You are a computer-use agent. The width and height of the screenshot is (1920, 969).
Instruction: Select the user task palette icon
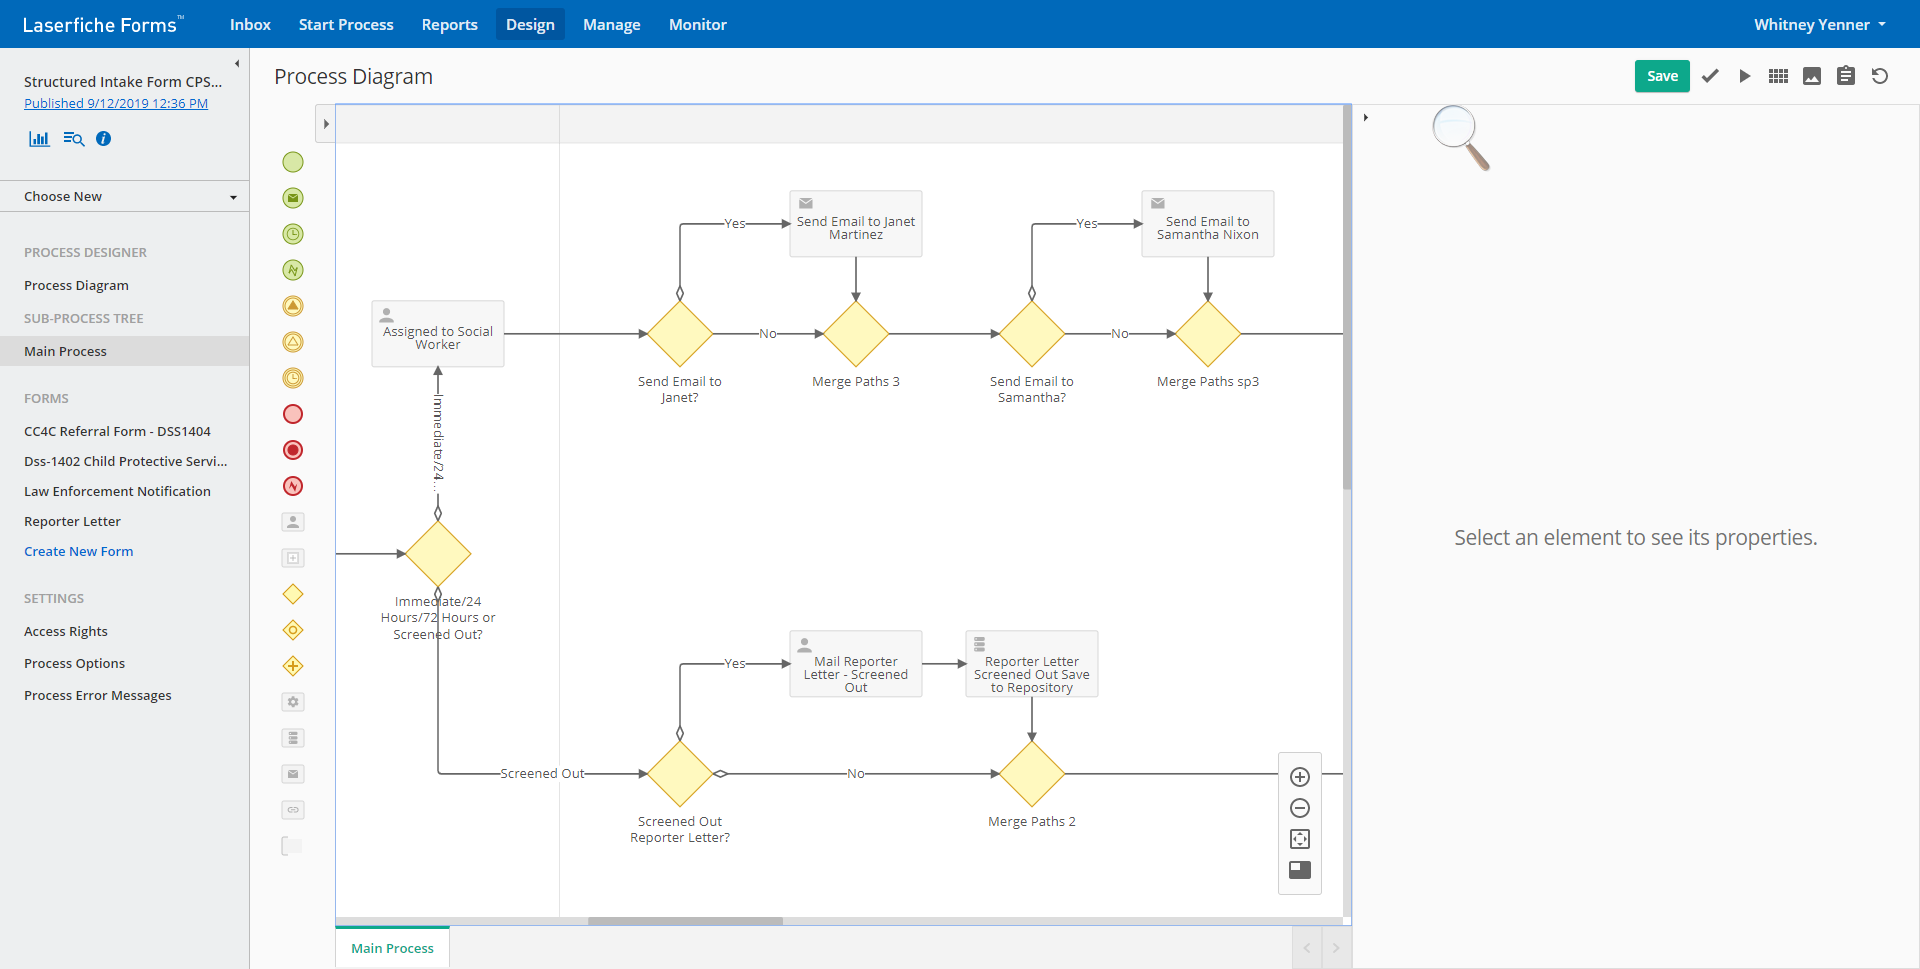[293, 522]
